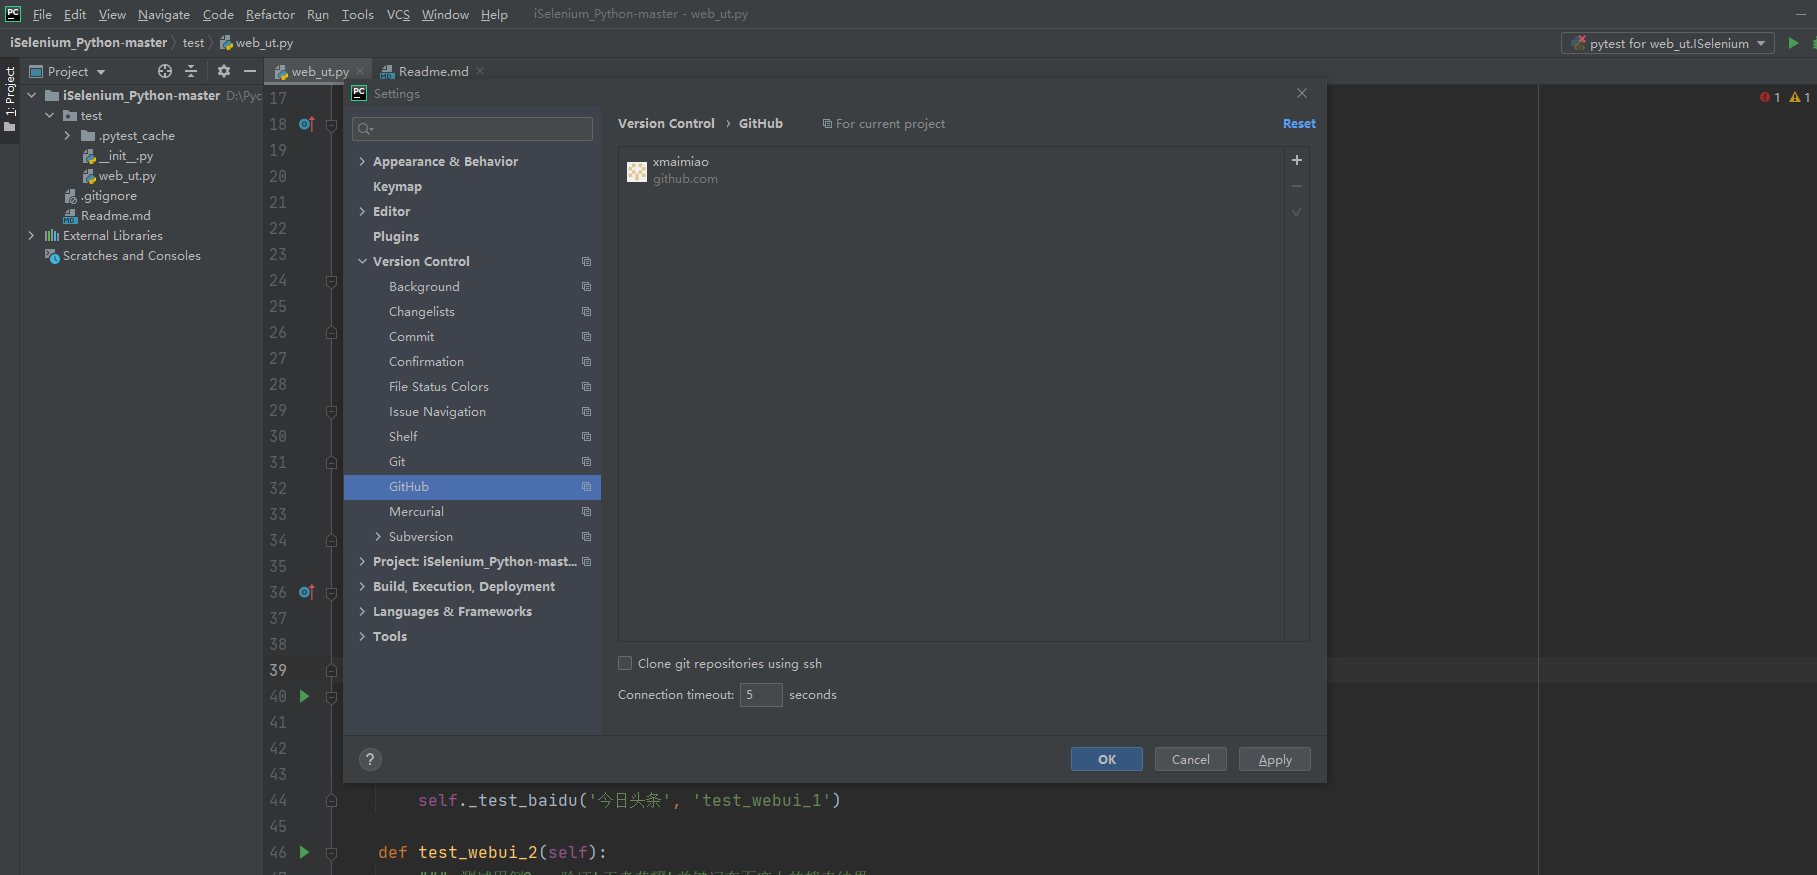Expand .pytest_cache folder in tree
This screenshot has width=1817, height=875.
(67, 136)
